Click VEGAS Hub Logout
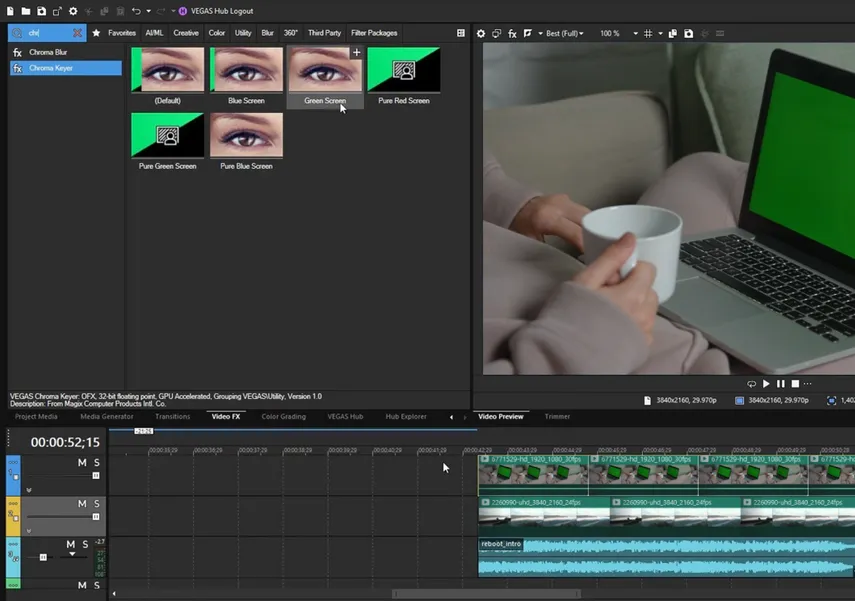 [x=222, y=11]
